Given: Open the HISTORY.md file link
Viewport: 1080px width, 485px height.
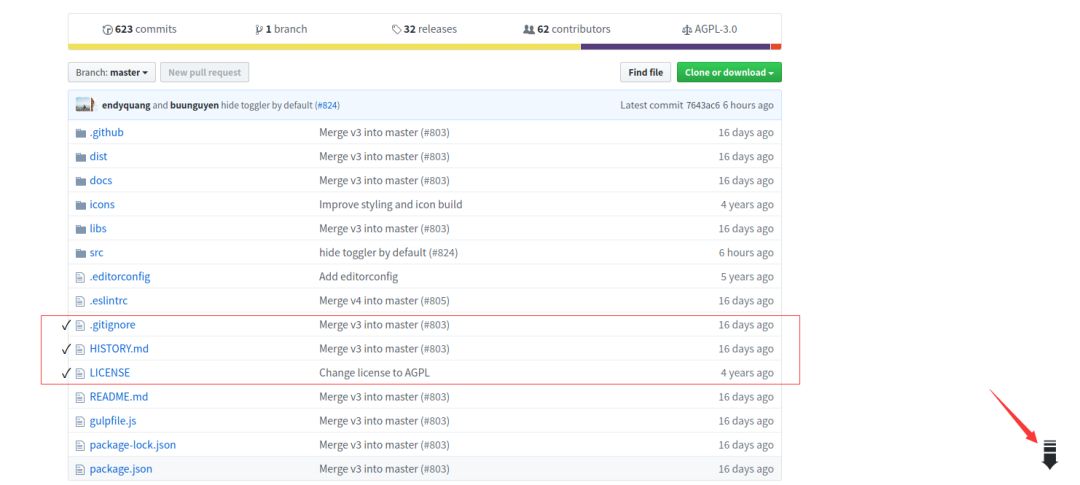Looking at the screenshot, I should 119,349.
